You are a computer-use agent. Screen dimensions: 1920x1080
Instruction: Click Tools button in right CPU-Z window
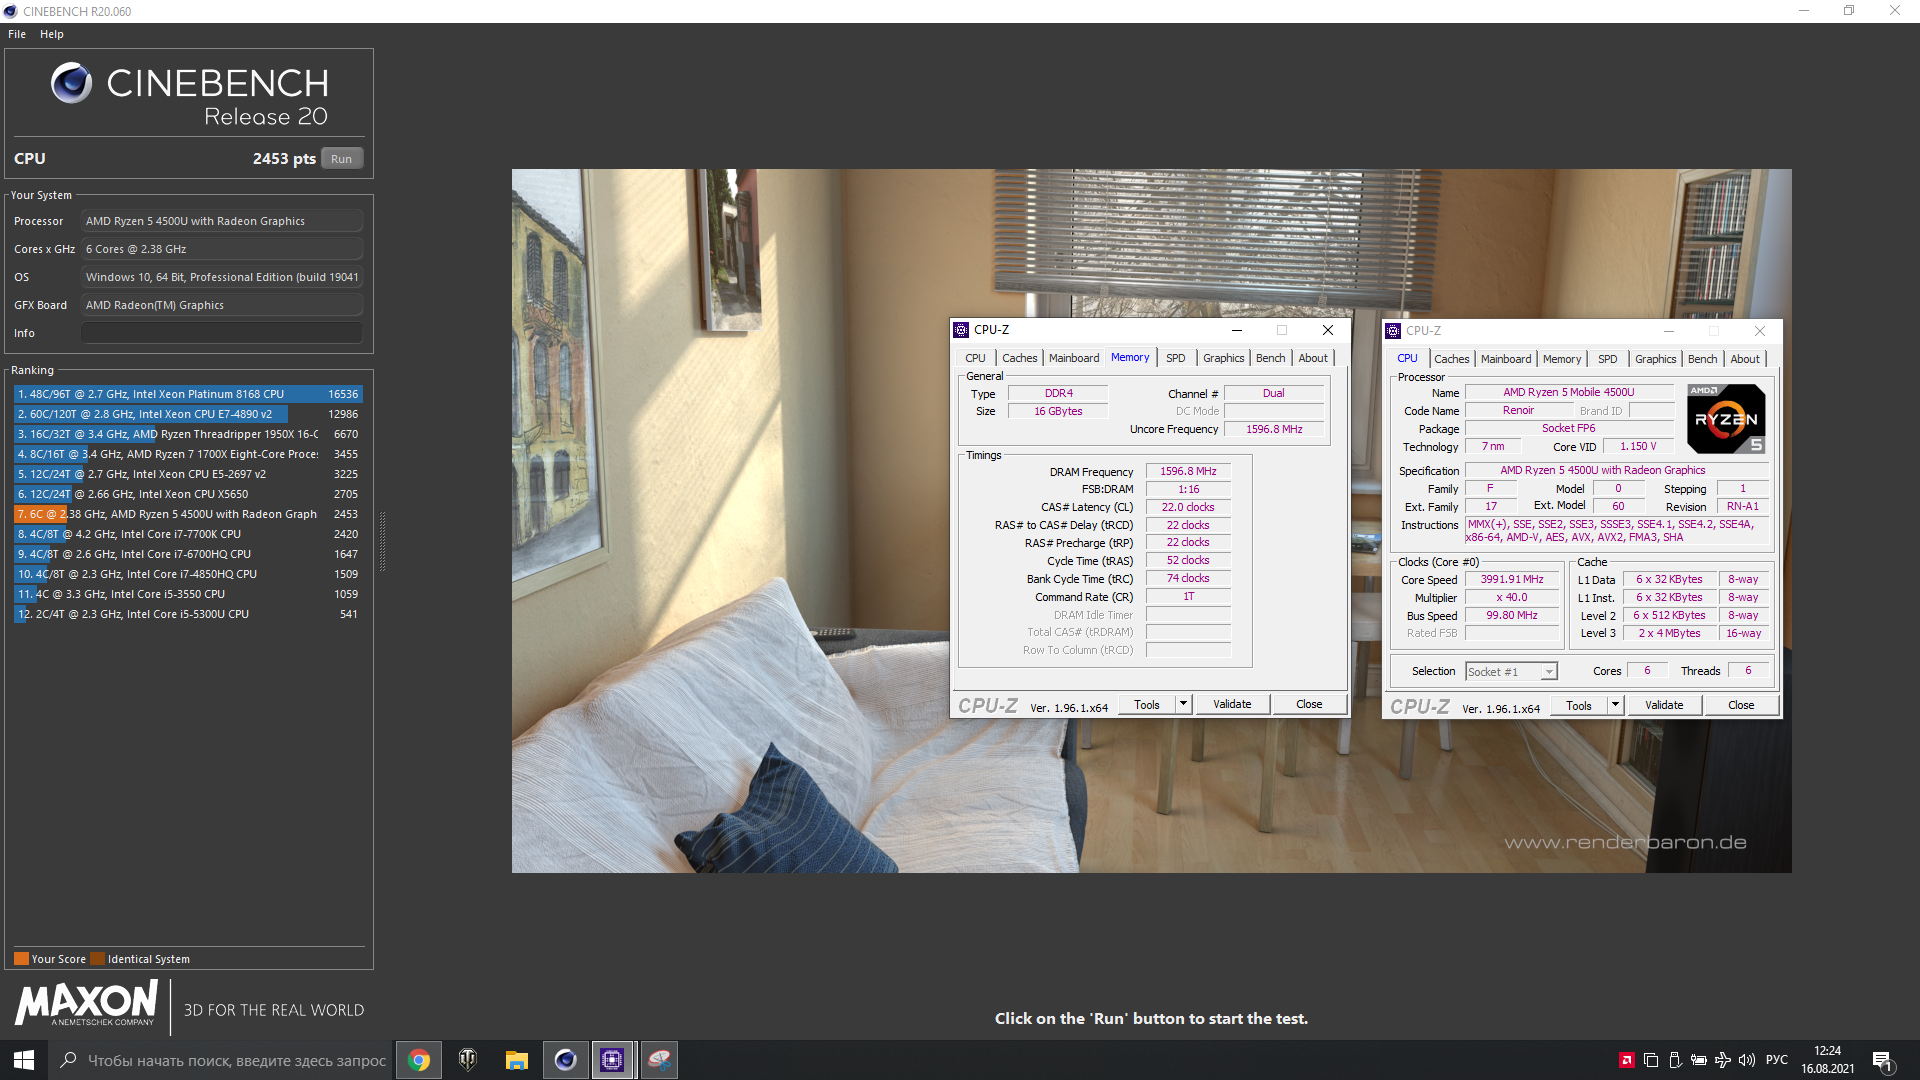click(x=1579, y=705)
